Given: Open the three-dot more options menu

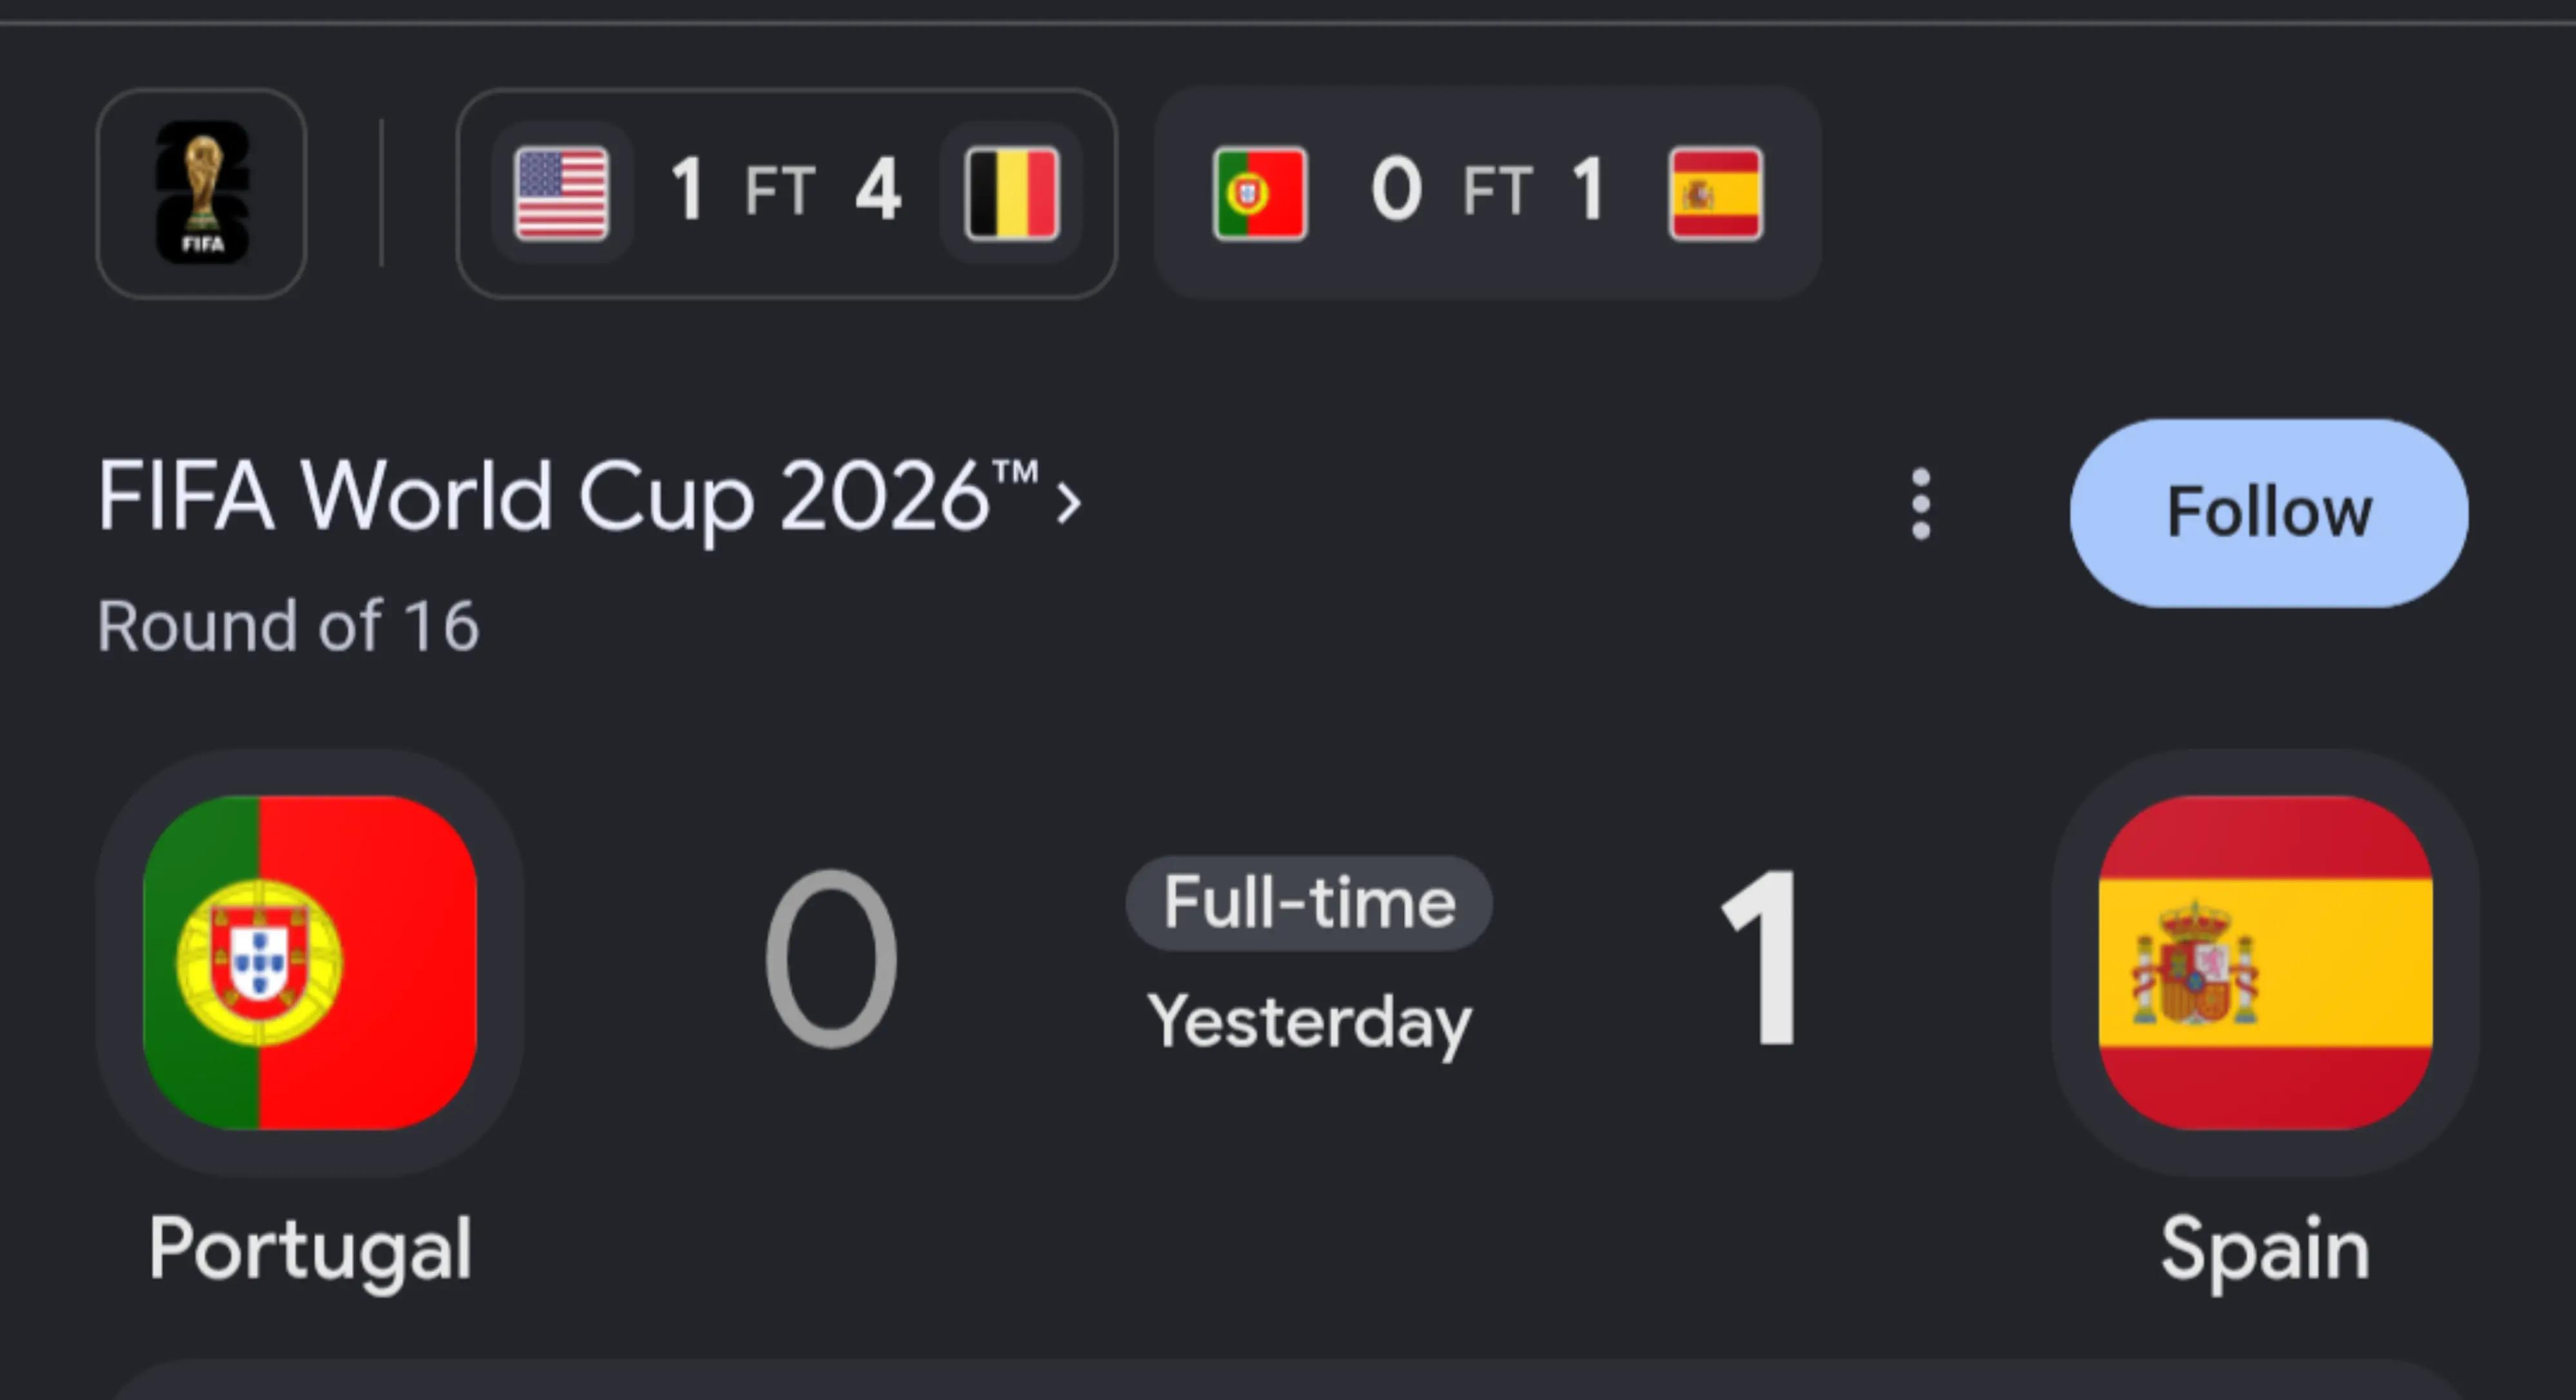Looking at the screenshot, I should click(1921, 504).
